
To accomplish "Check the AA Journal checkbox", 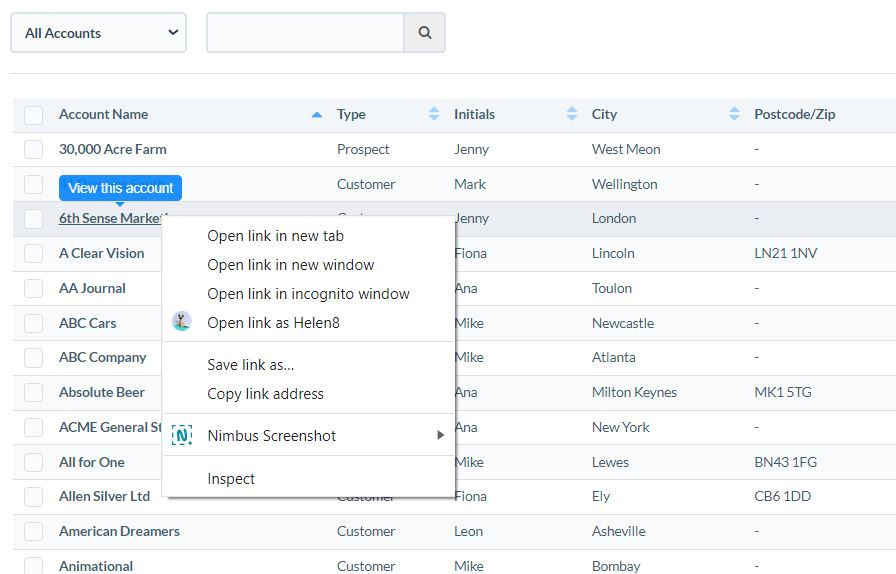I will click(x=33, y=289).
